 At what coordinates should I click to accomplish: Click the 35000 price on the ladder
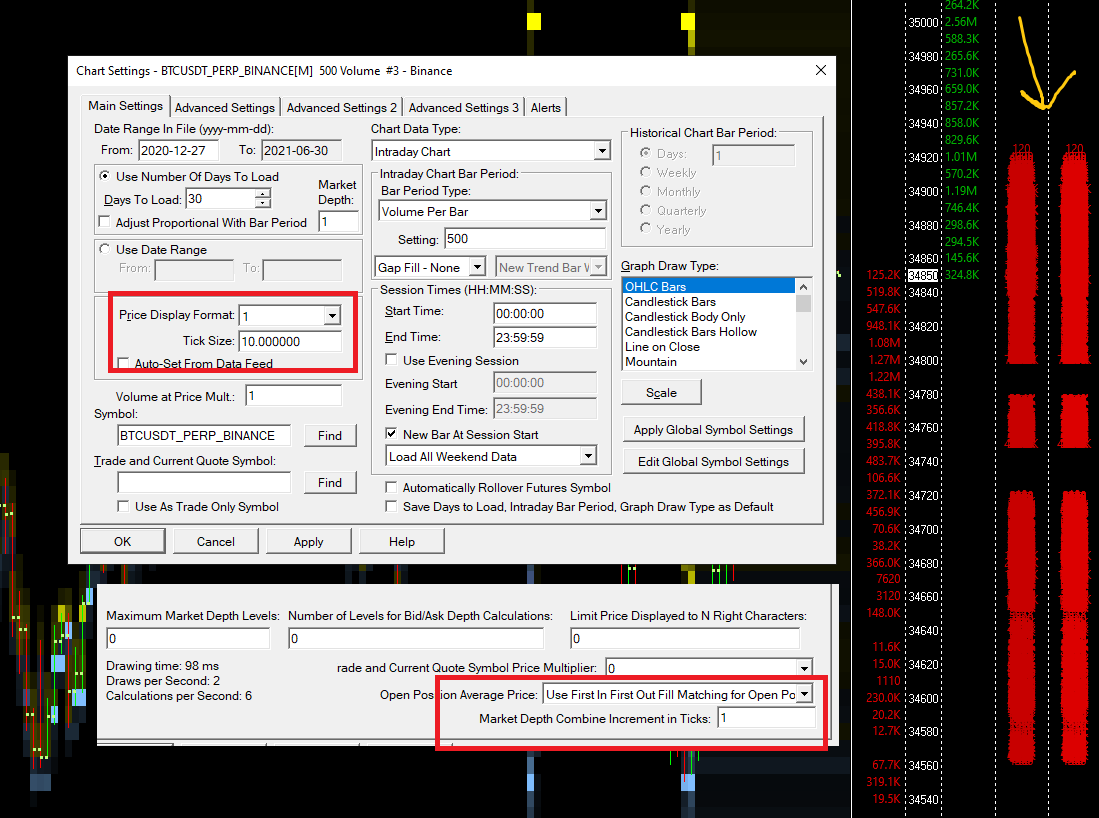[x=923, y=22]
